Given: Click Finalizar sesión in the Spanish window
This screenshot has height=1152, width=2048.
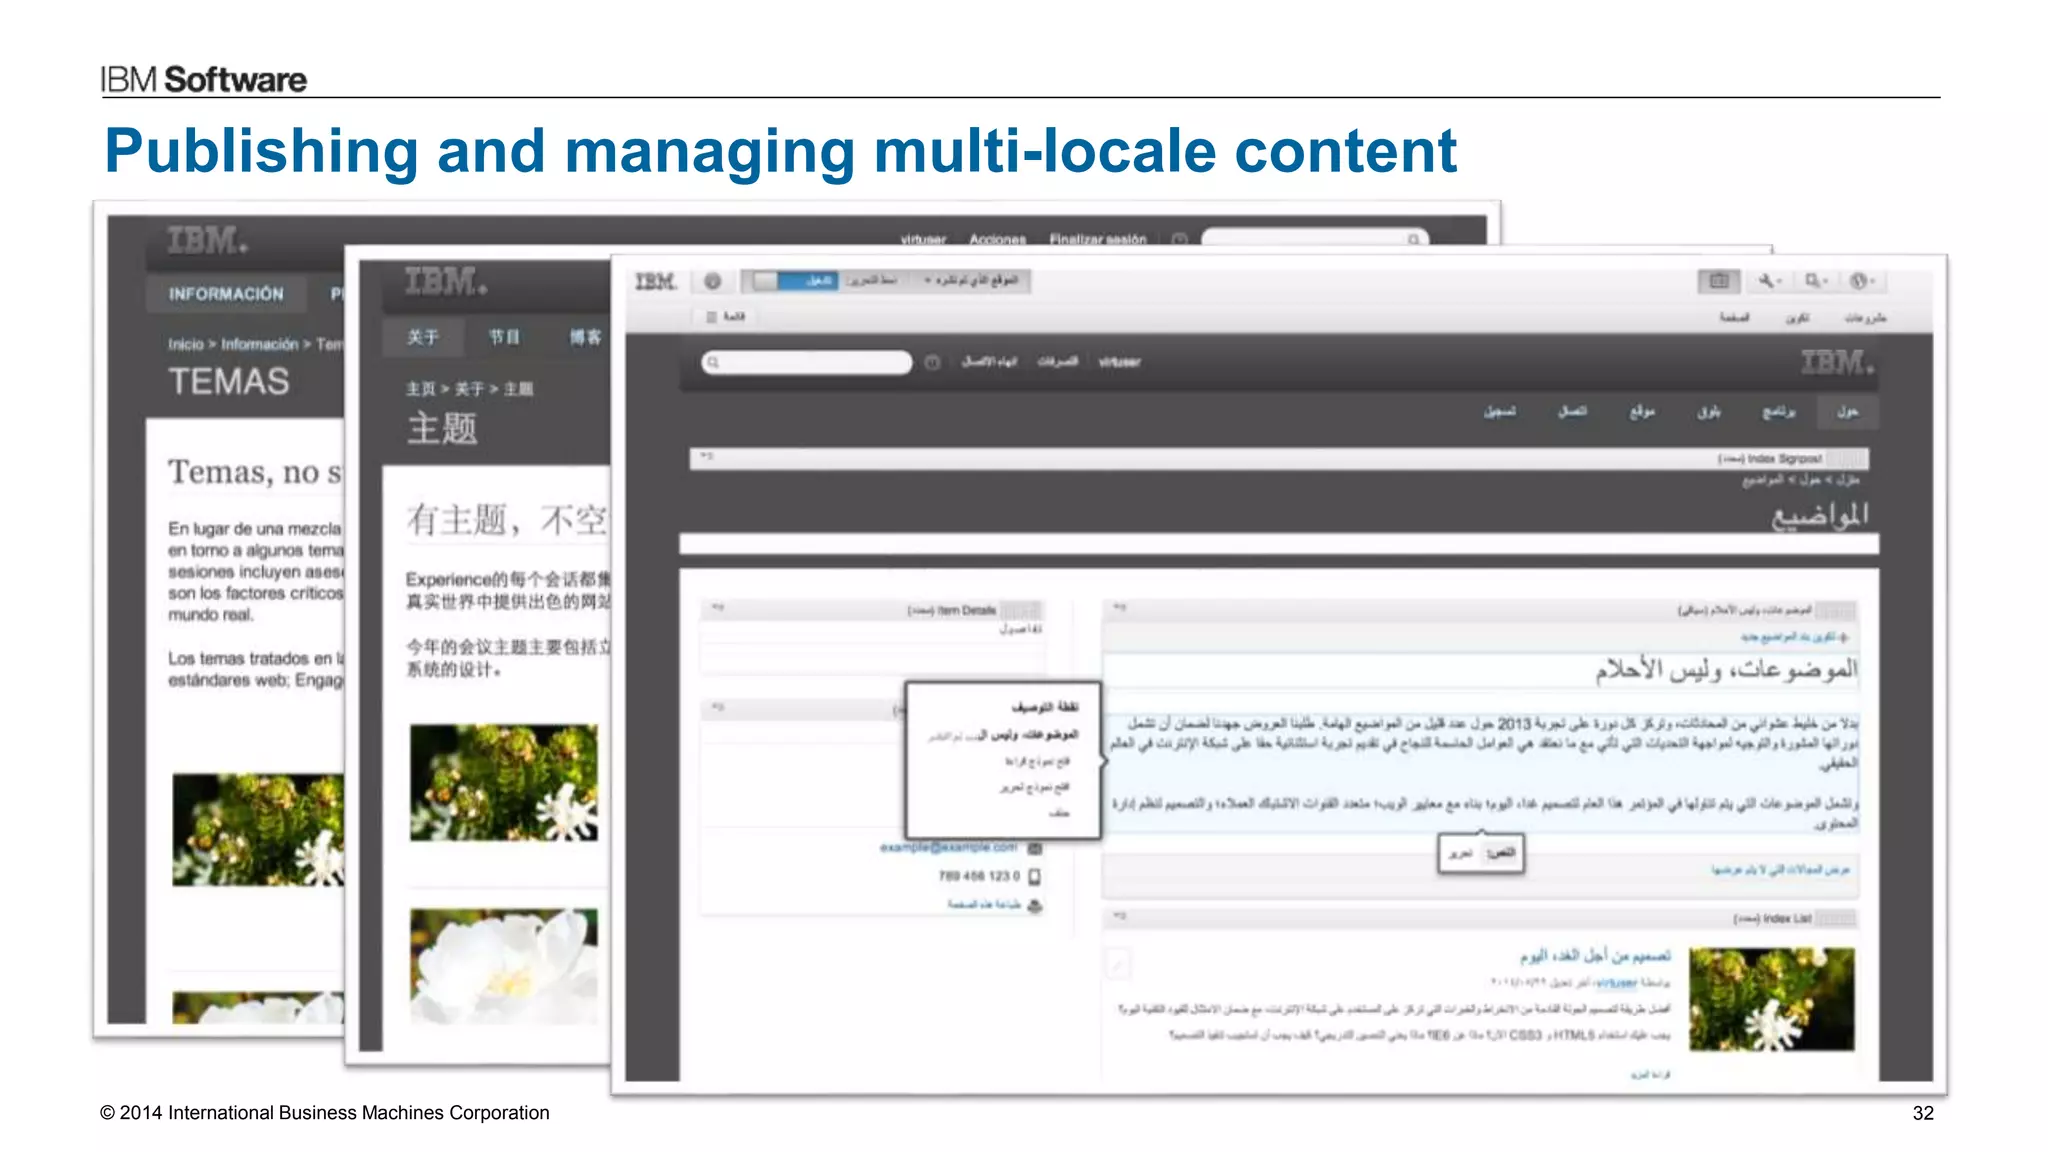Looking at the screenshot, I should pos(1097,240).
